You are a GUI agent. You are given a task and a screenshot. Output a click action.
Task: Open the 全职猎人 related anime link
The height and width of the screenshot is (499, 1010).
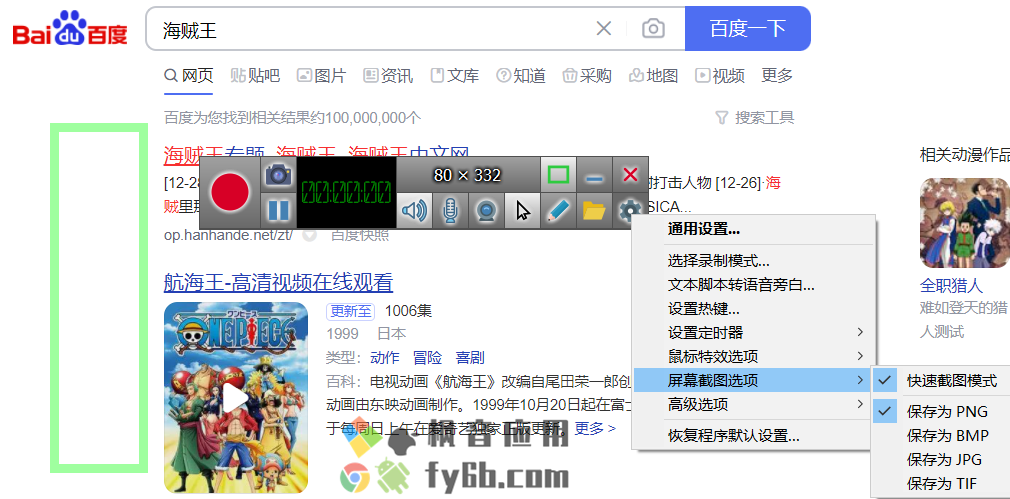951,285
